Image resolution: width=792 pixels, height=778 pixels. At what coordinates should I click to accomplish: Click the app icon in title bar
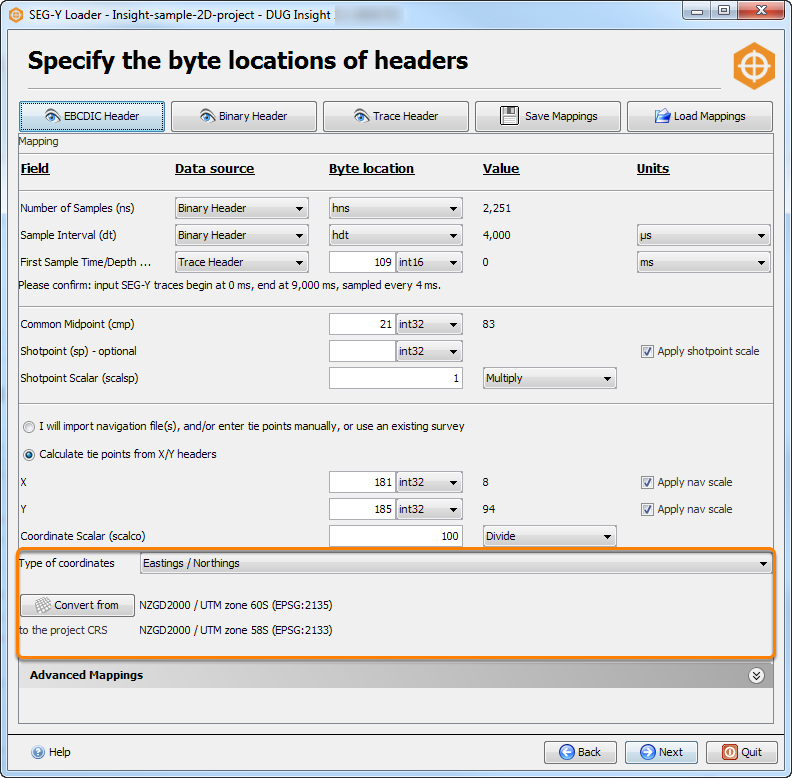(x=16, y=15)
